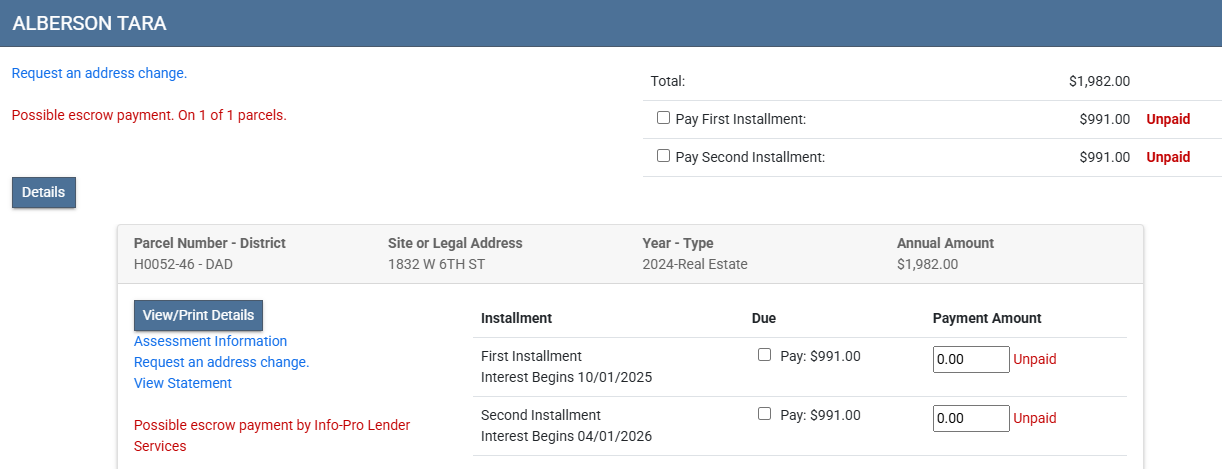The width and height of the screenshot is (1222, 469).
Task: Focus the Second Installment payment amount field
Action: (970, 418)
